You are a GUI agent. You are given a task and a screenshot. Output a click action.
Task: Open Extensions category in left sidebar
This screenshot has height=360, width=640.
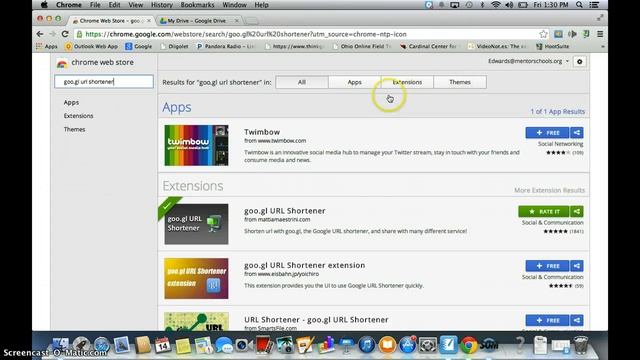(x=78, y=116)
